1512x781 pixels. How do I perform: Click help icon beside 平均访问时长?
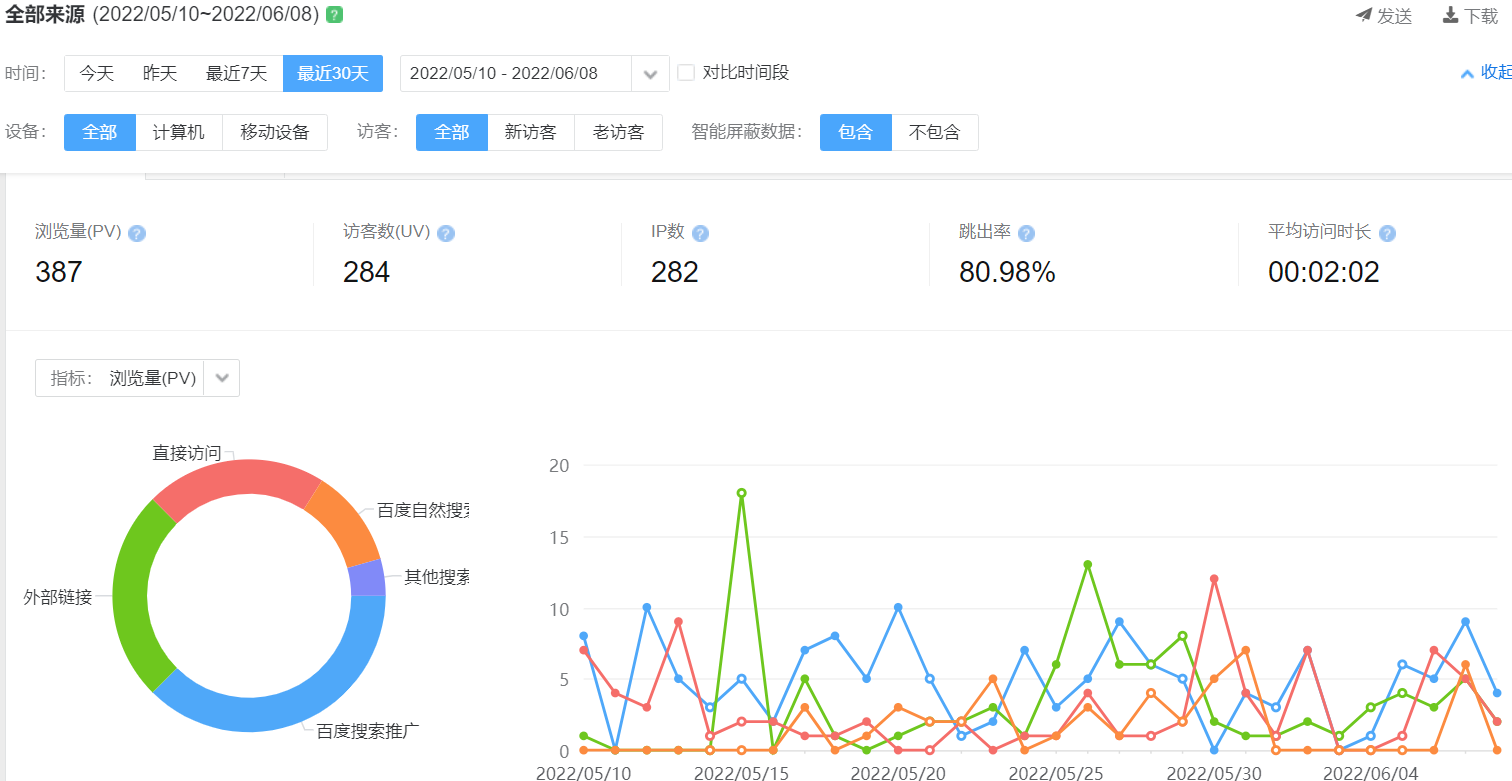coord(1387,233)
